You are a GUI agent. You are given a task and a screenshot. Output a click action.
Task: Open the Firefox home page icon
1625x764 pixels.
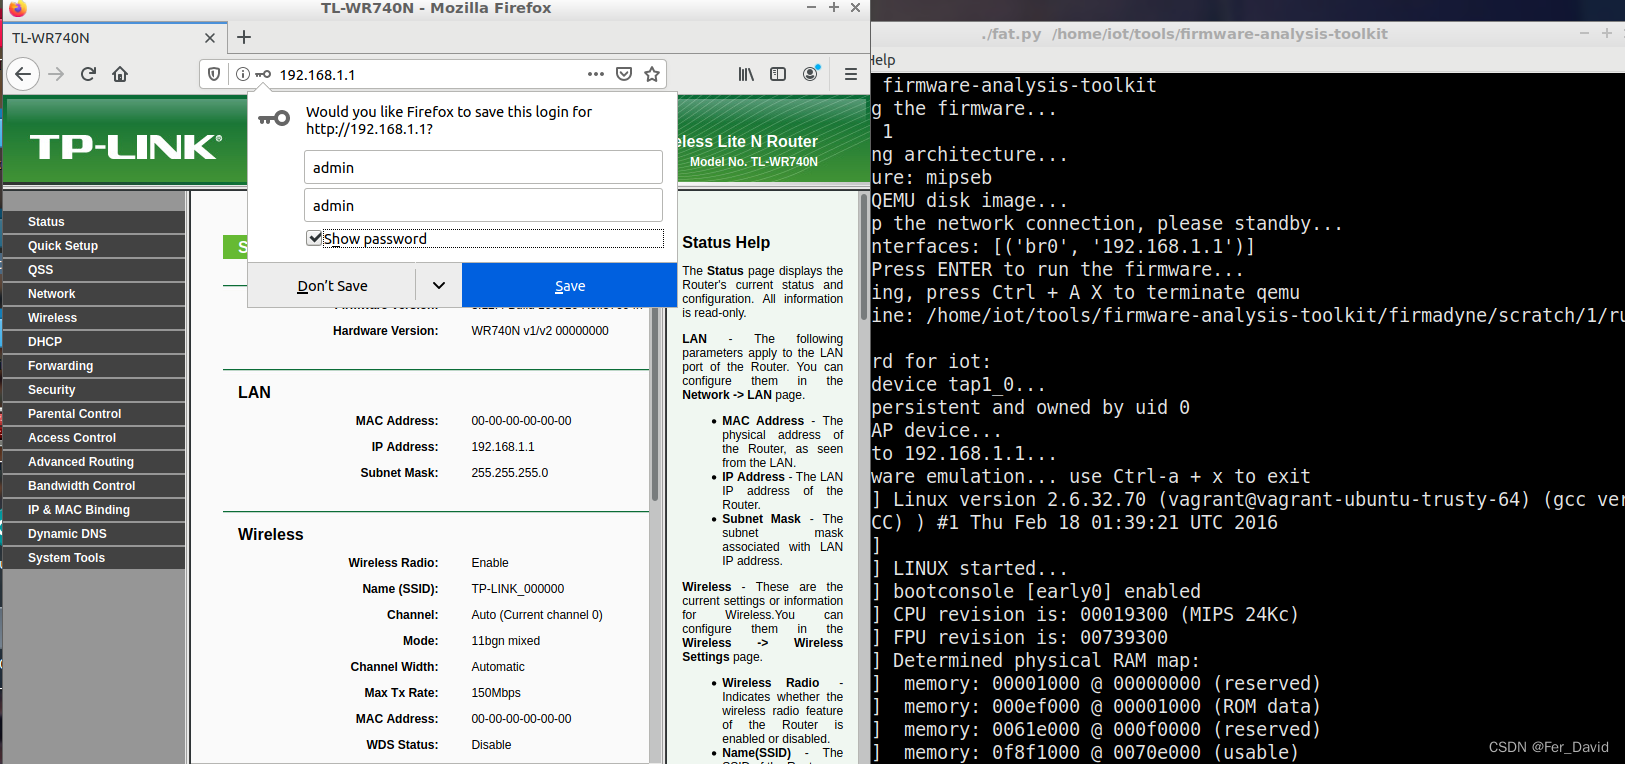point(120,74)
